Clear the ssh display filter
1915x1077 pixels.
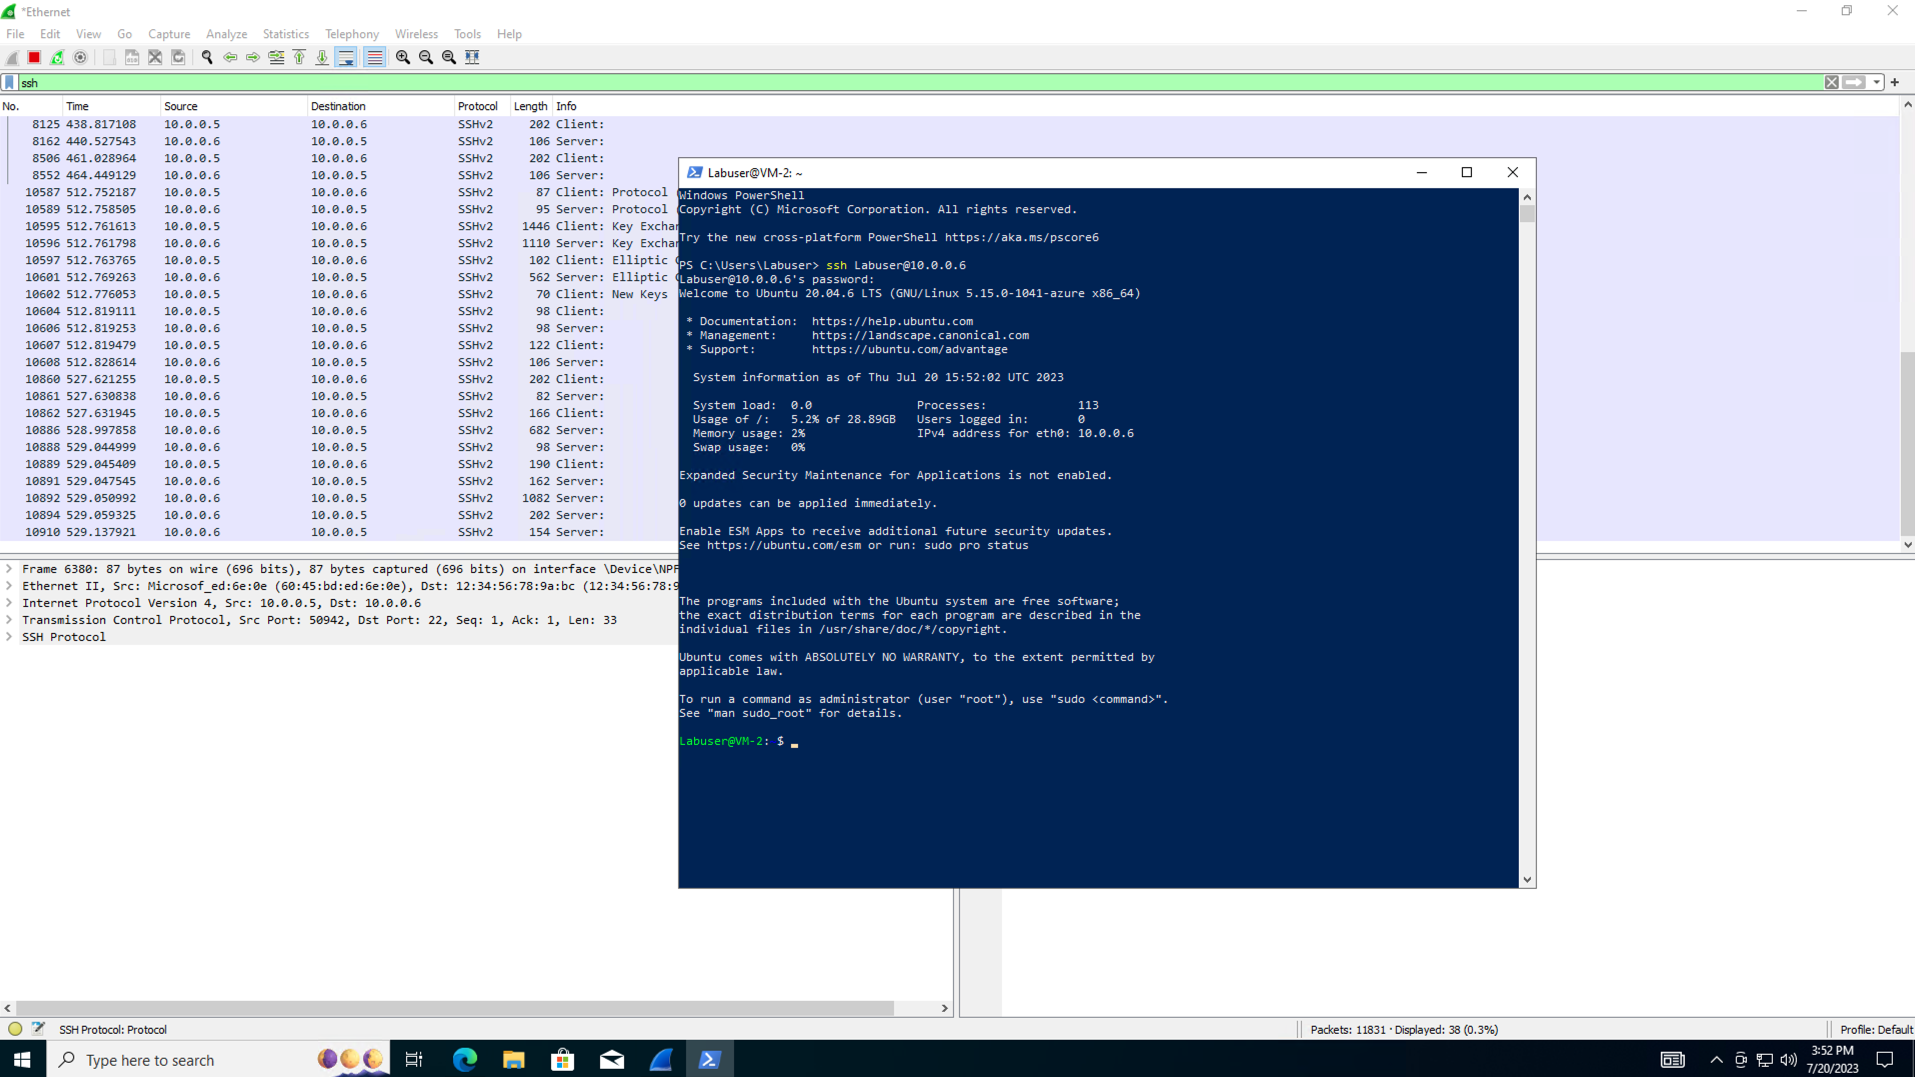[x=1833, y=82]
